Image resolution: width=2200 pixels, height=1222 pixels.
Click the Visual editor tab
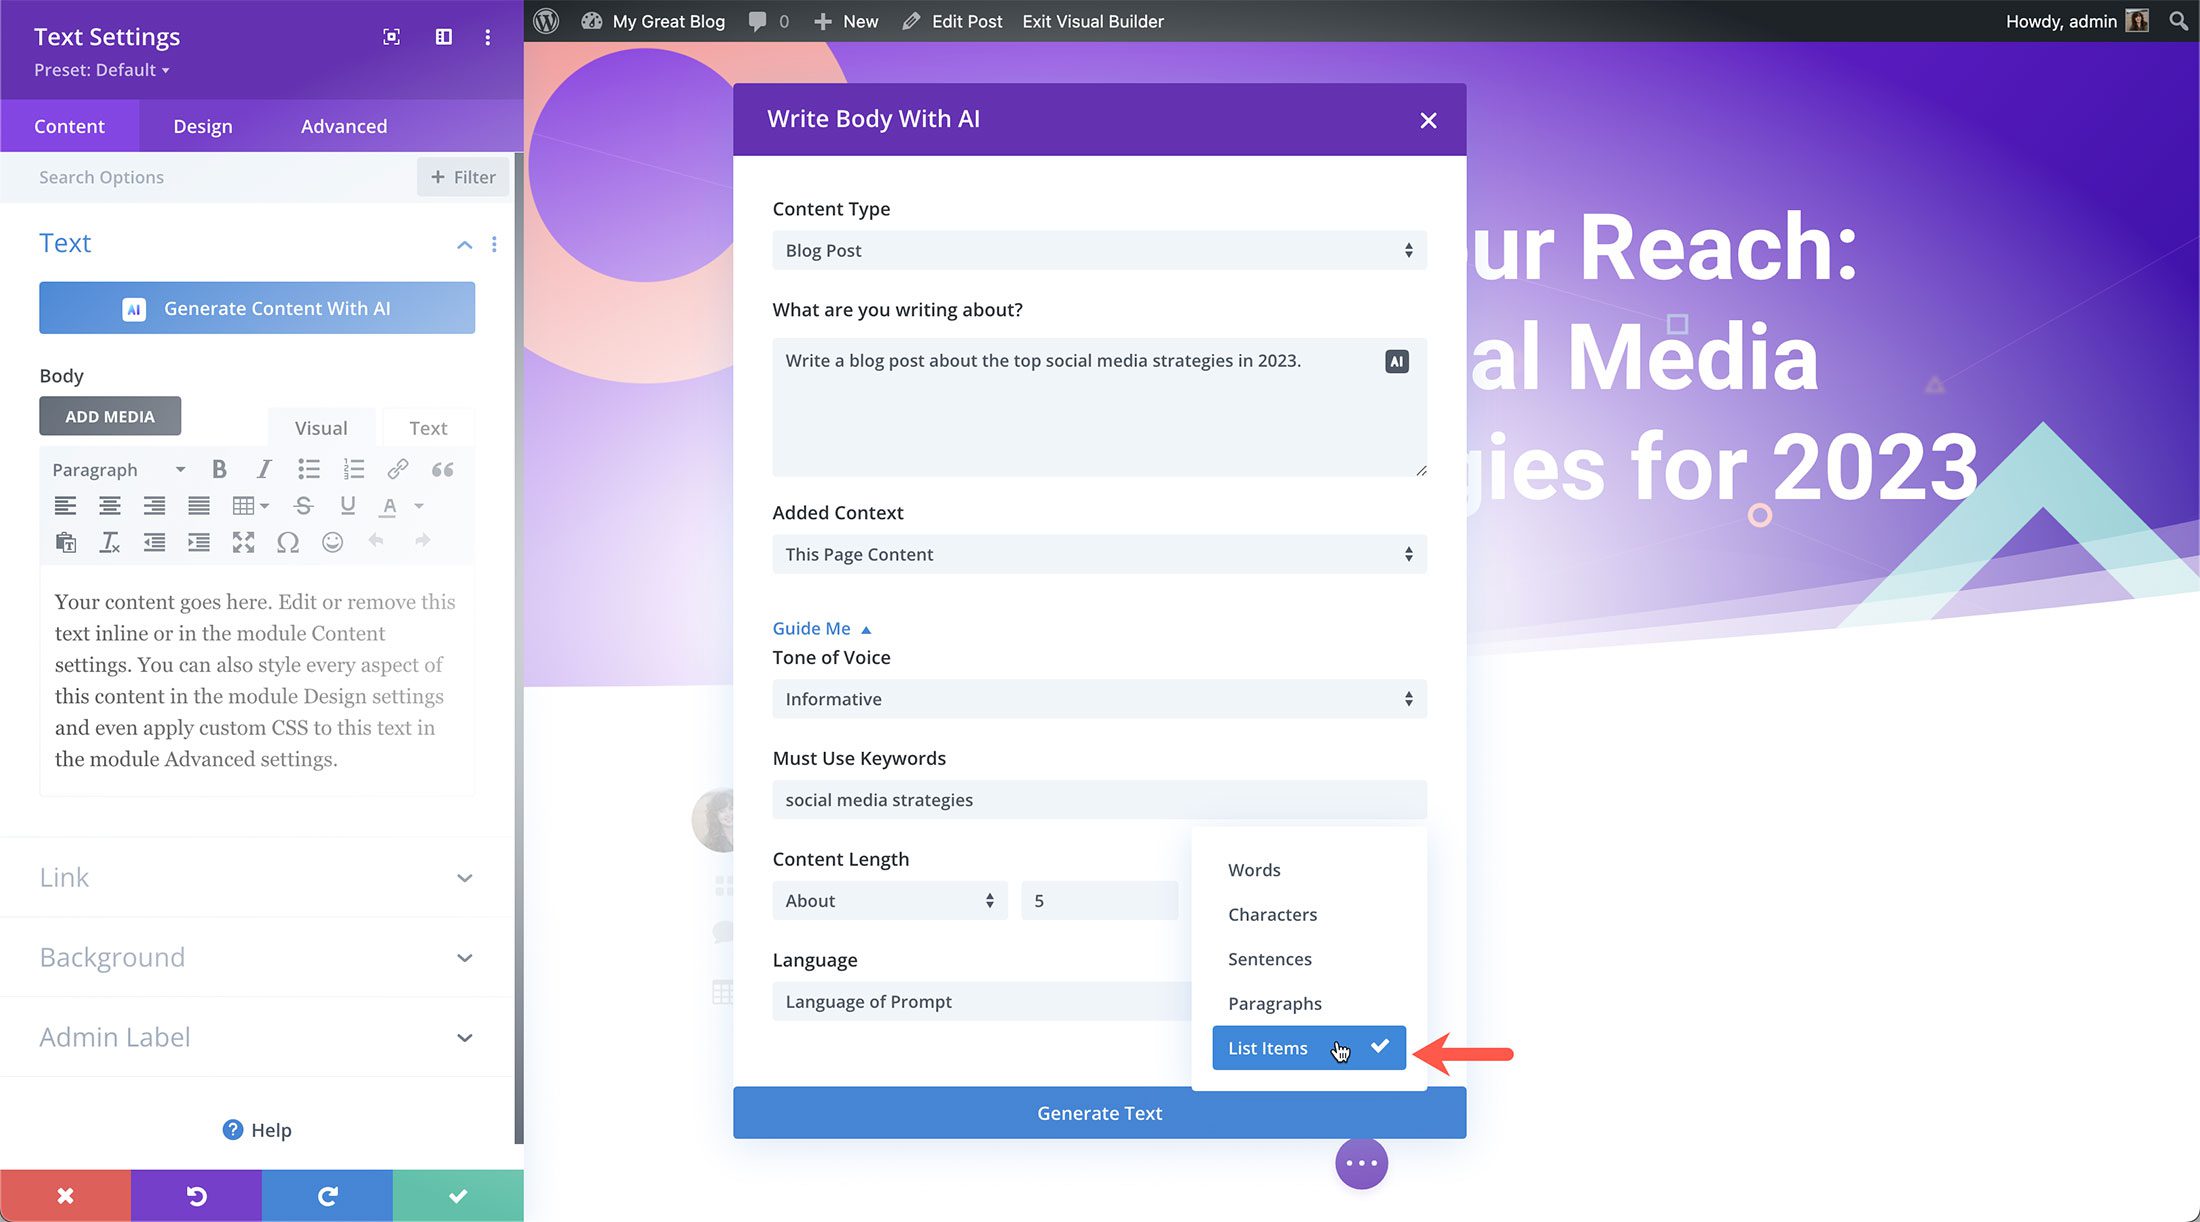click(x=321, y=427)
